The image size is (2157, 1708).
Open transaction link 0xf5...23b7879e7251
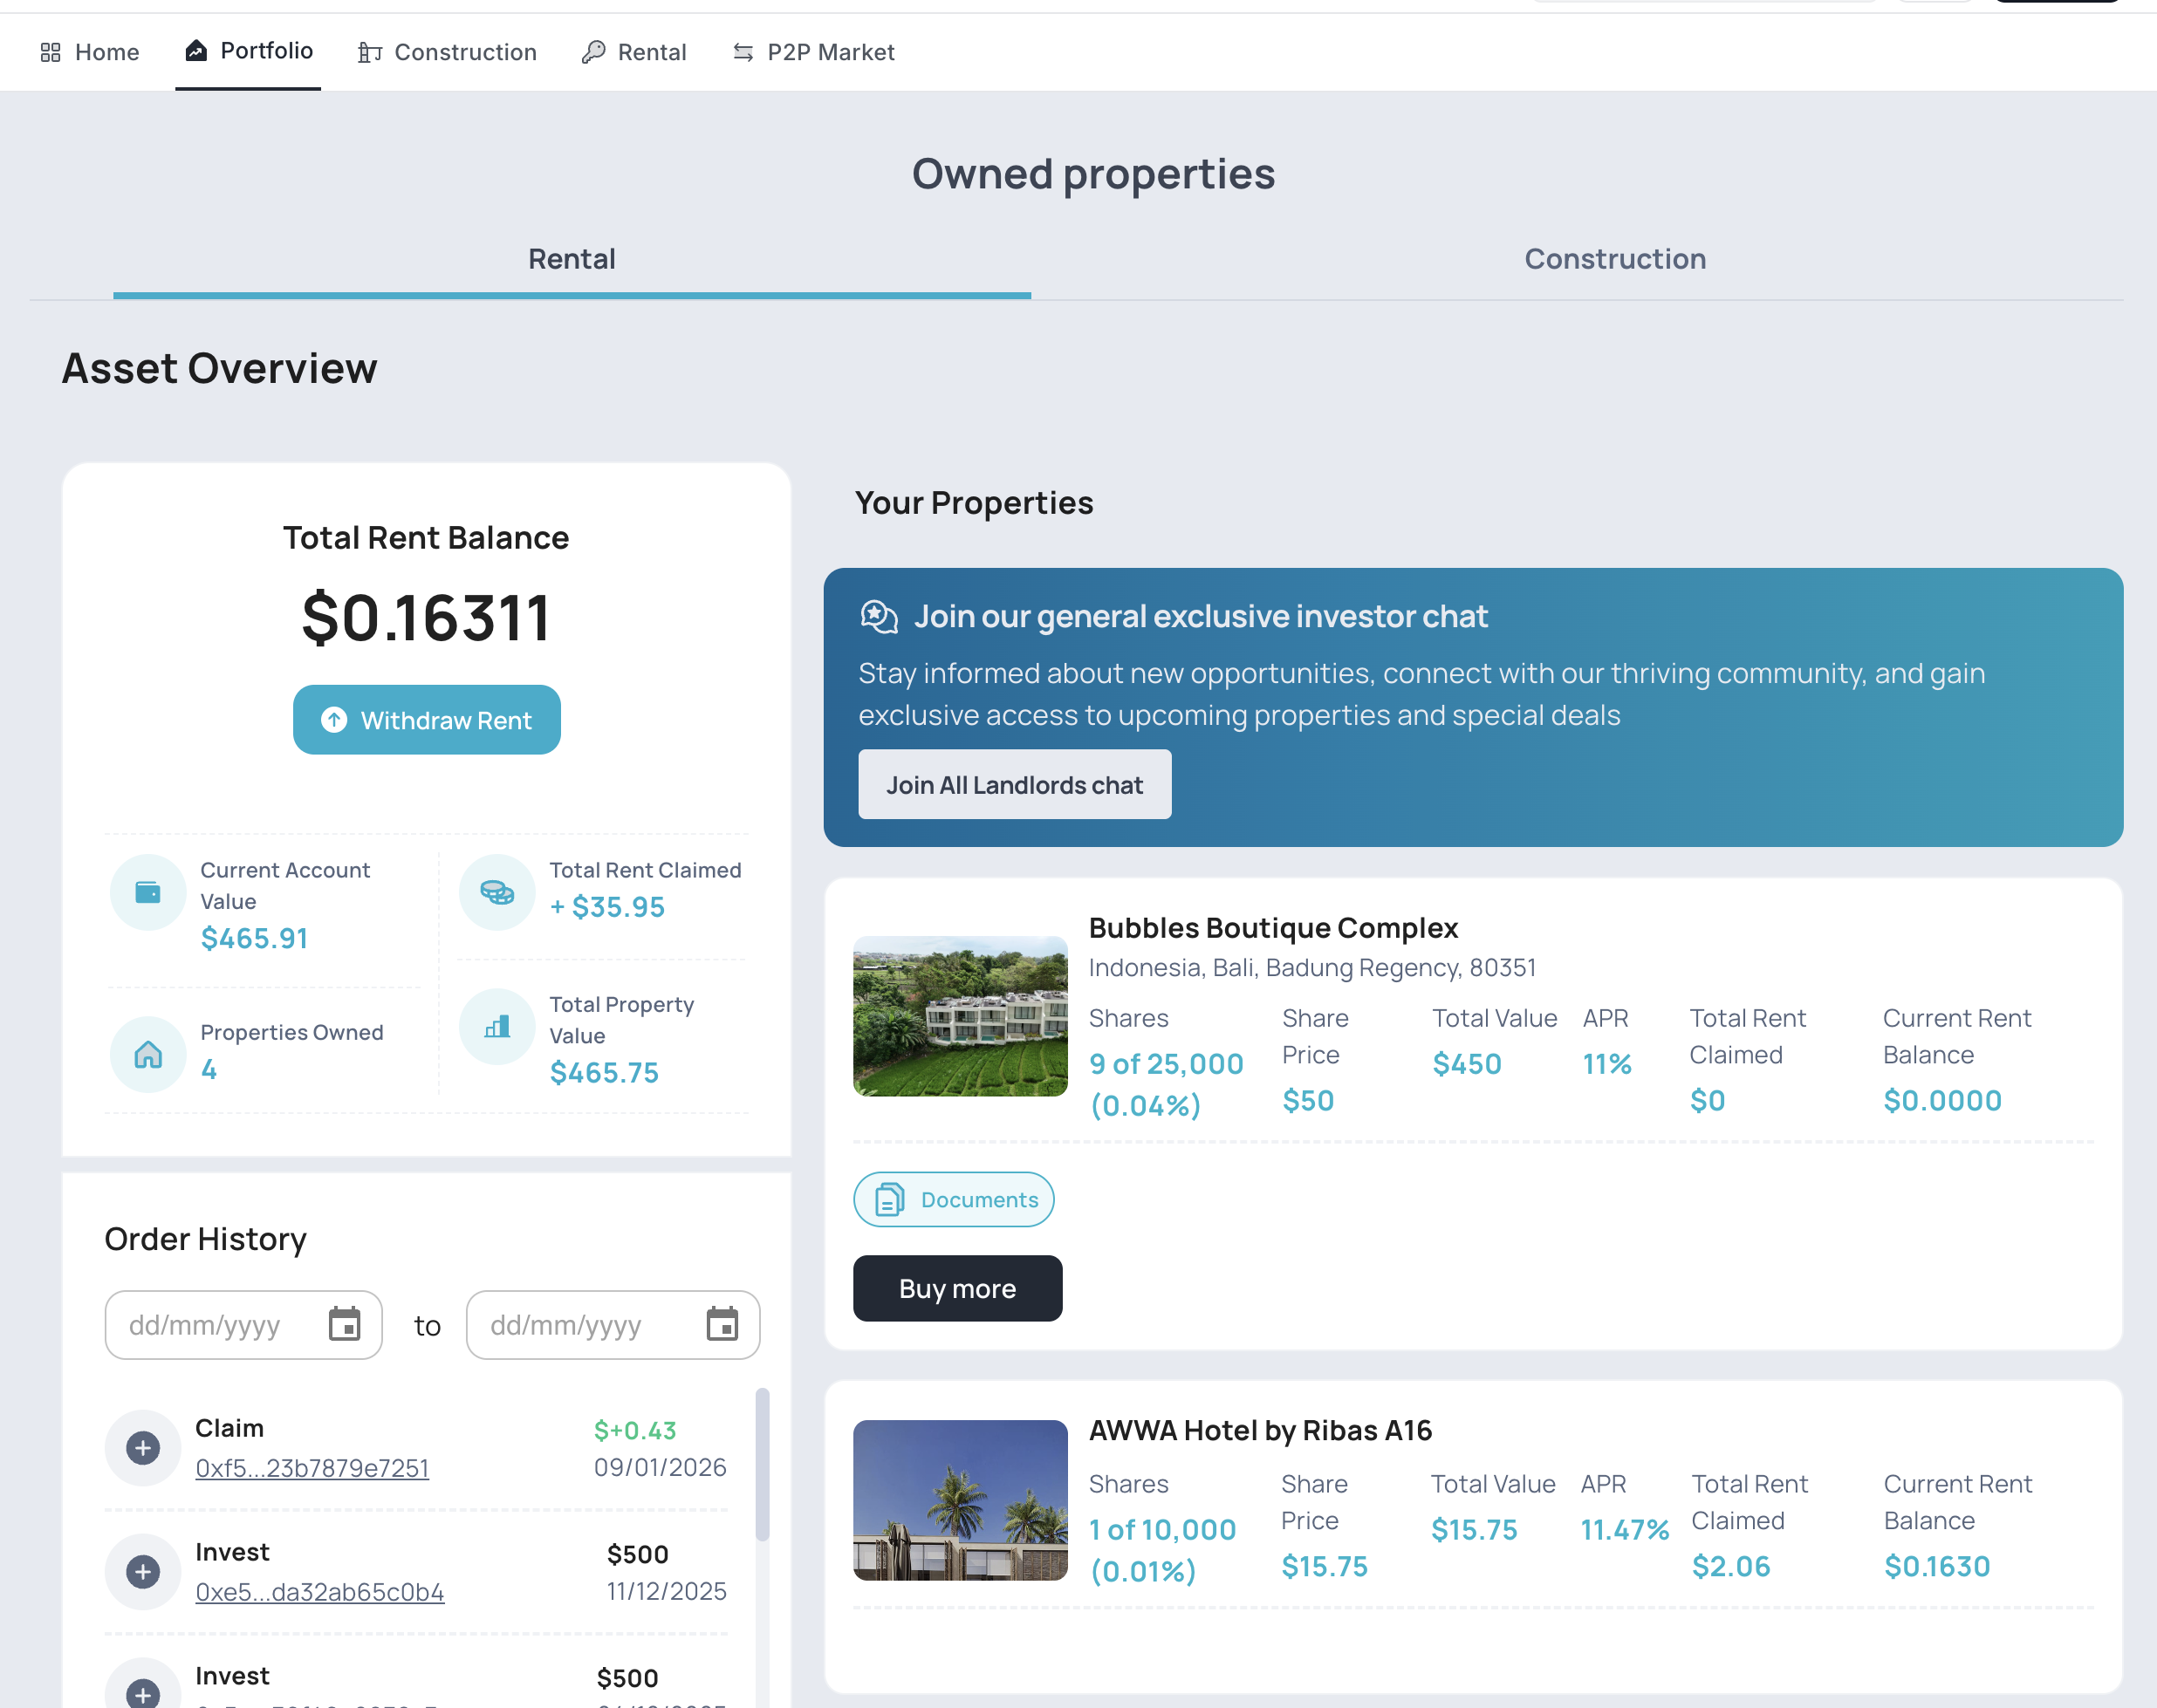coord(312,1467)
